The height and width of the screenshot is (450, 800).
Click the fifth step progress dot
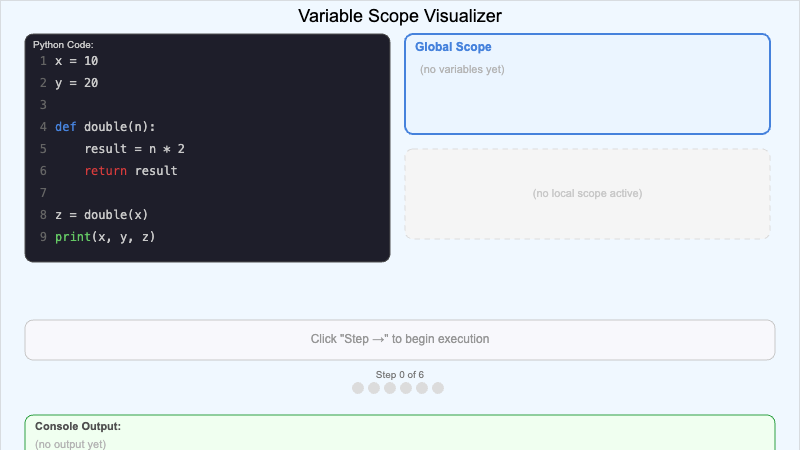(x=422, y=388)
